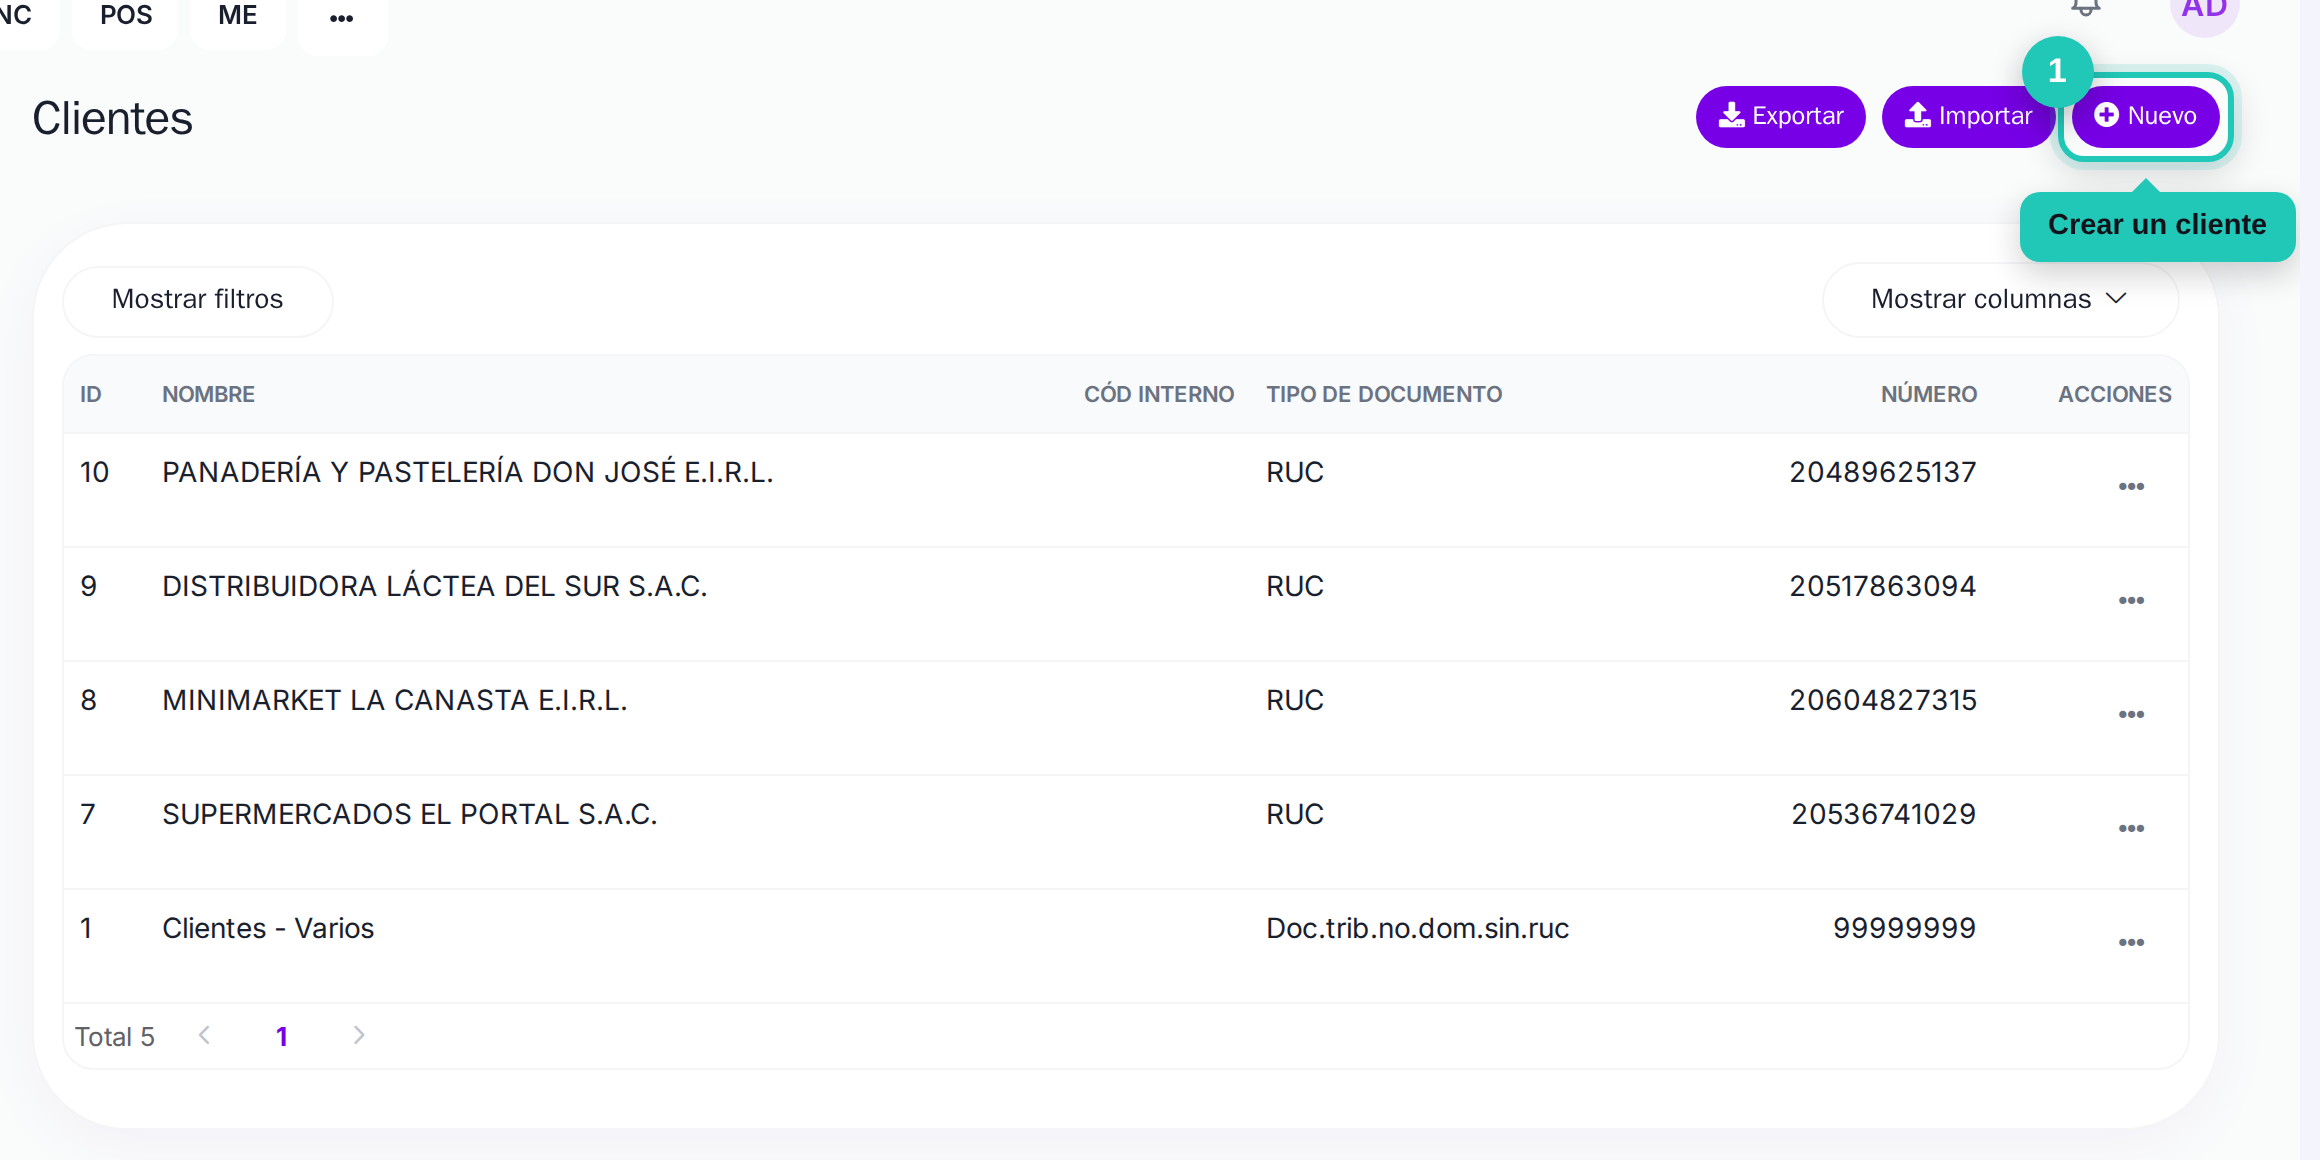2320x1160 pixels.
Task: Expand the Mostrar columnas dropdown
Action: [x=2000, y=300]
